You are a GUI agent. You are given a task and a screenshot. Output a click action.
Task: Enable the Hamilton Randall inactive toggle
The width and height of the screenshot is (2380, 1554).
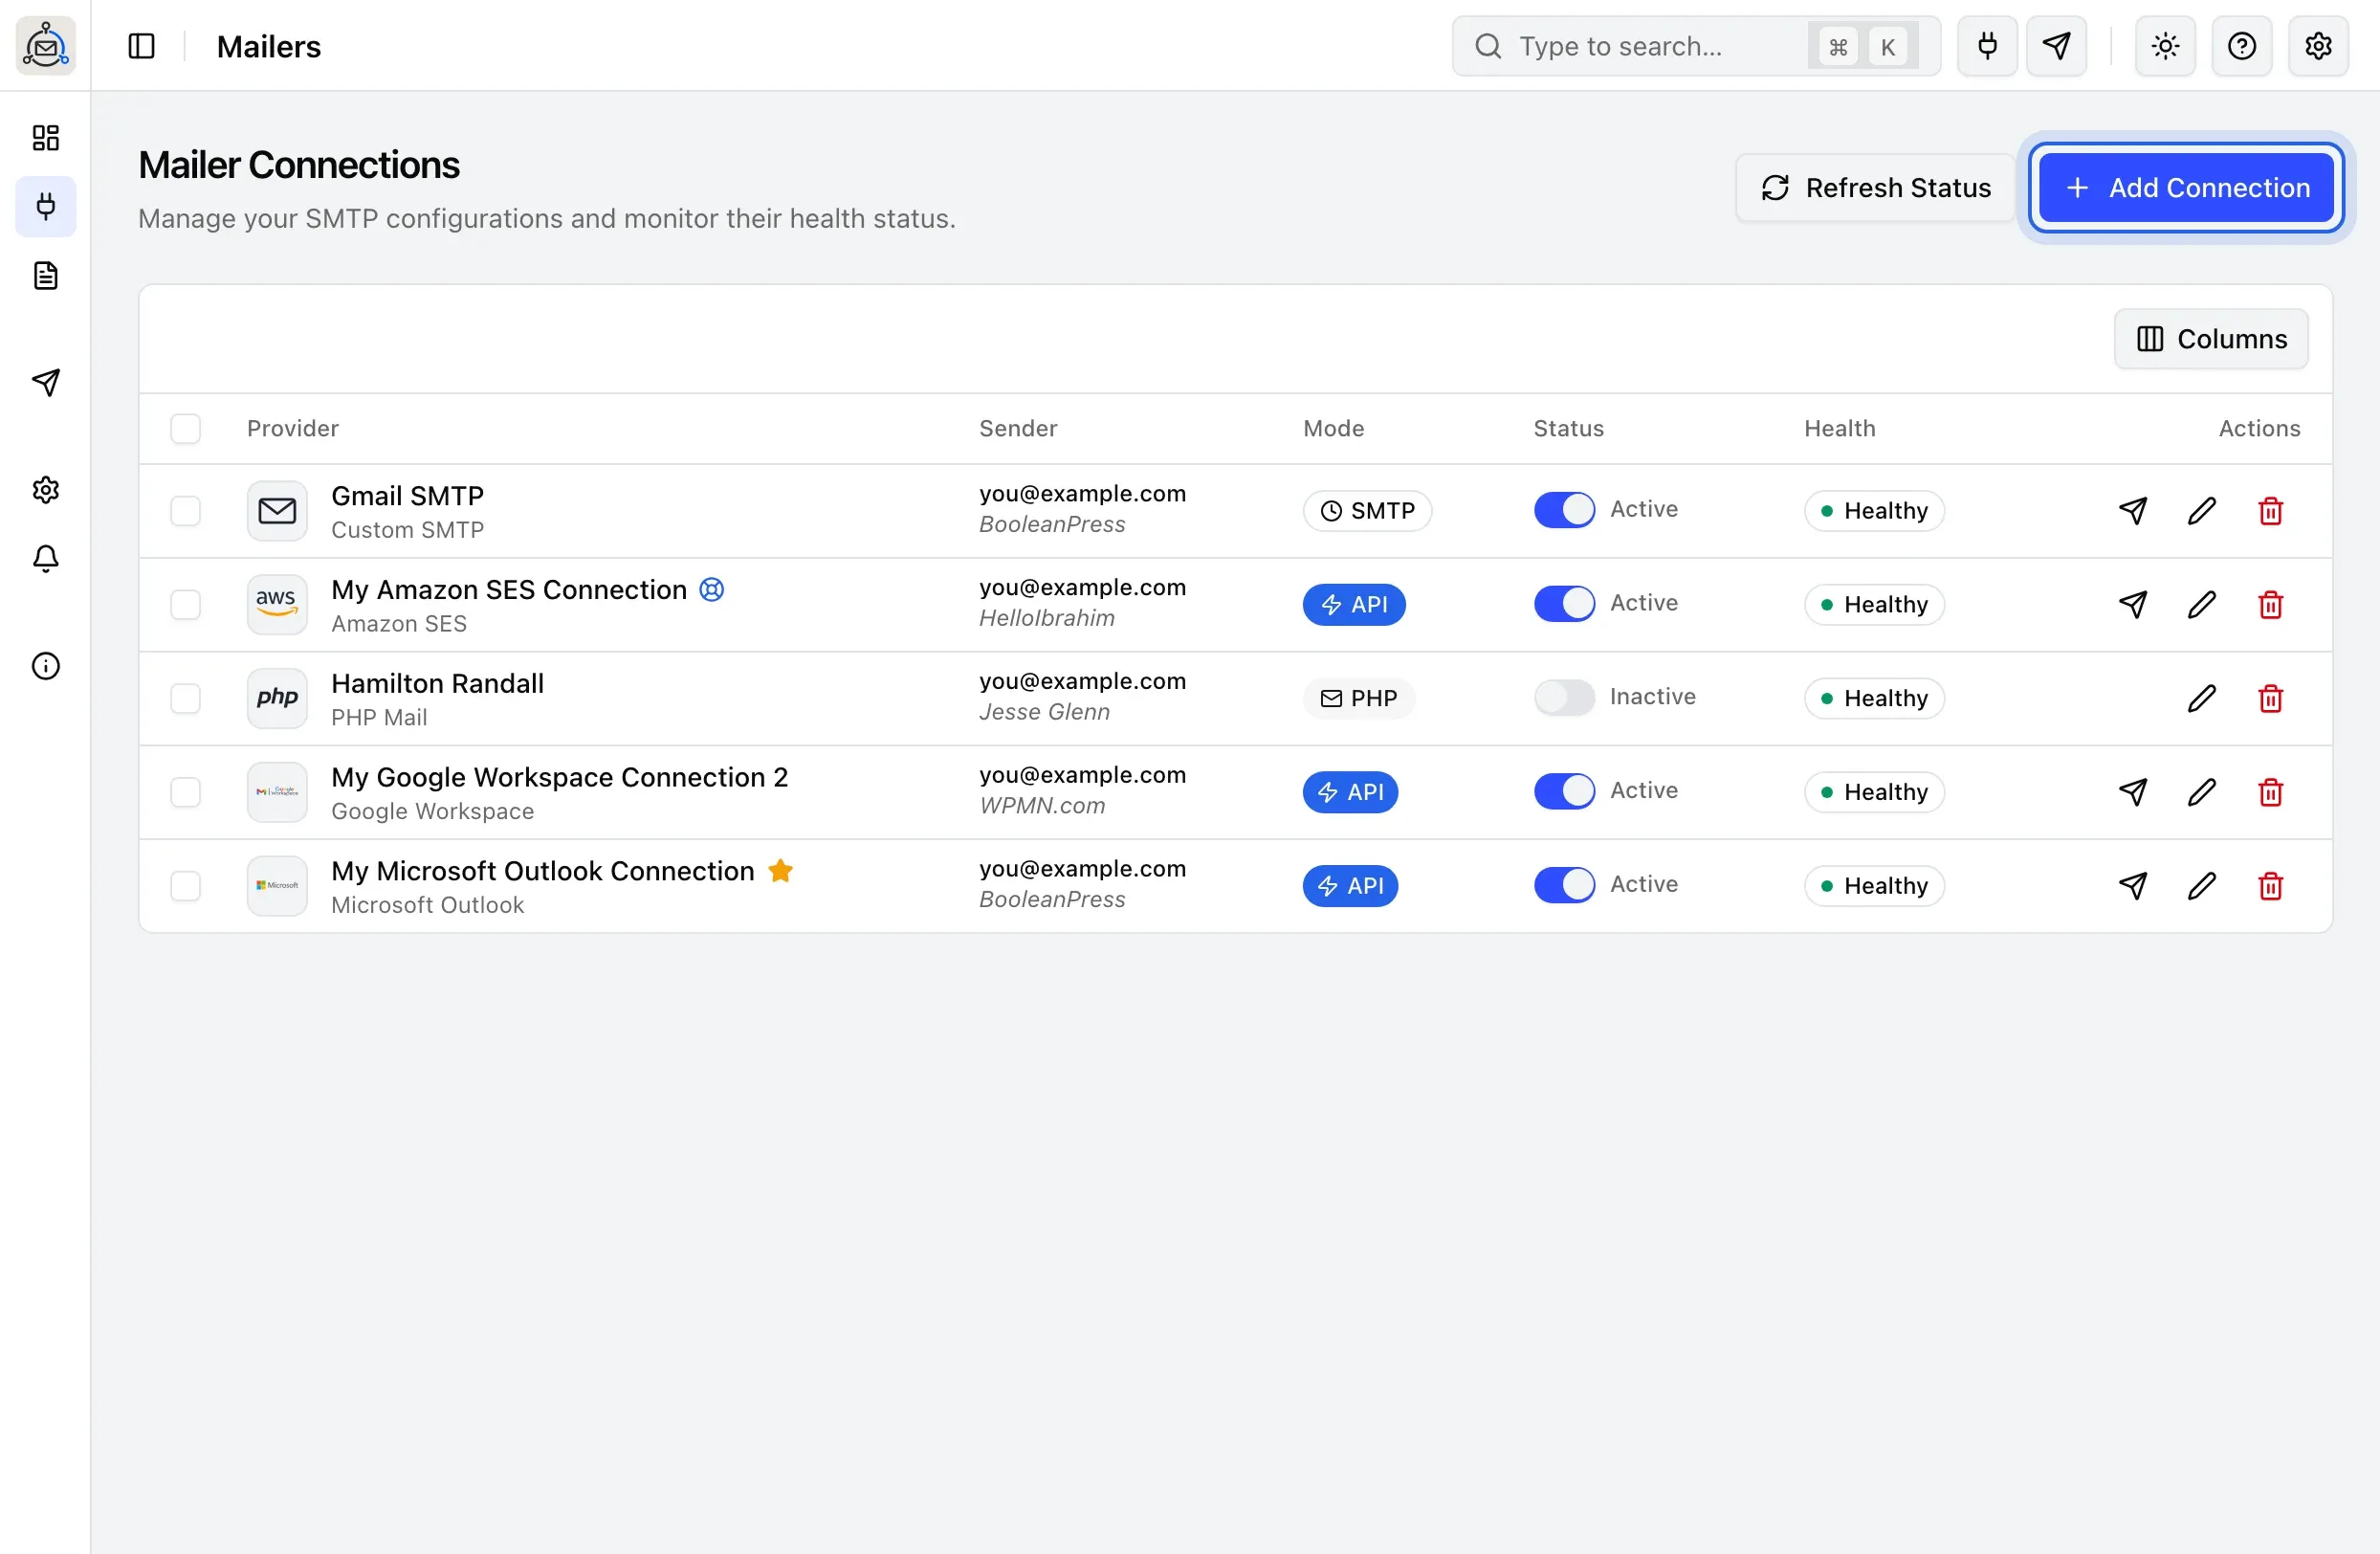[1564, 698]
